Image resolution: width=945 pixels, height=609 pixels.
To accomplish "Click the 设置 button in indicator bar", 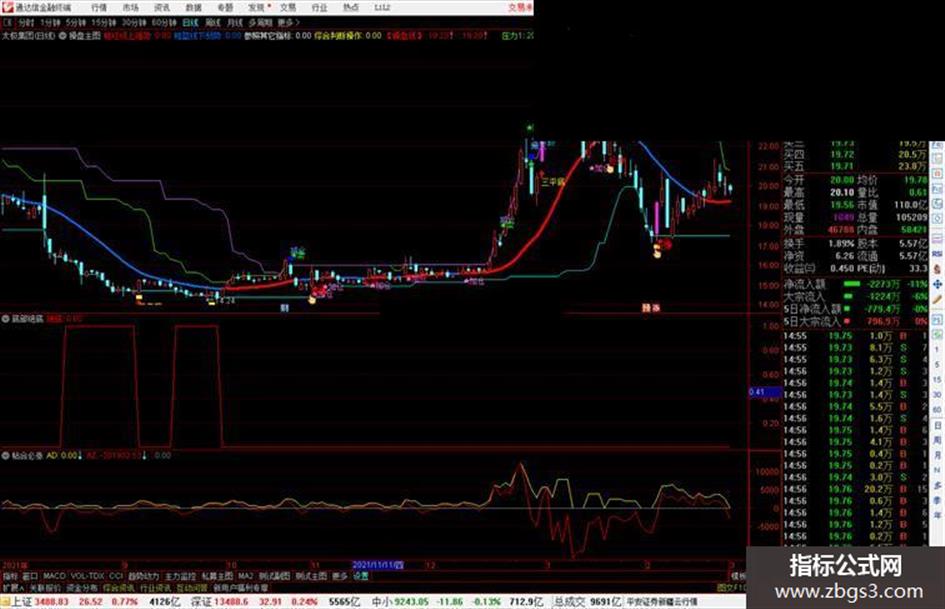I will point(361,576).
